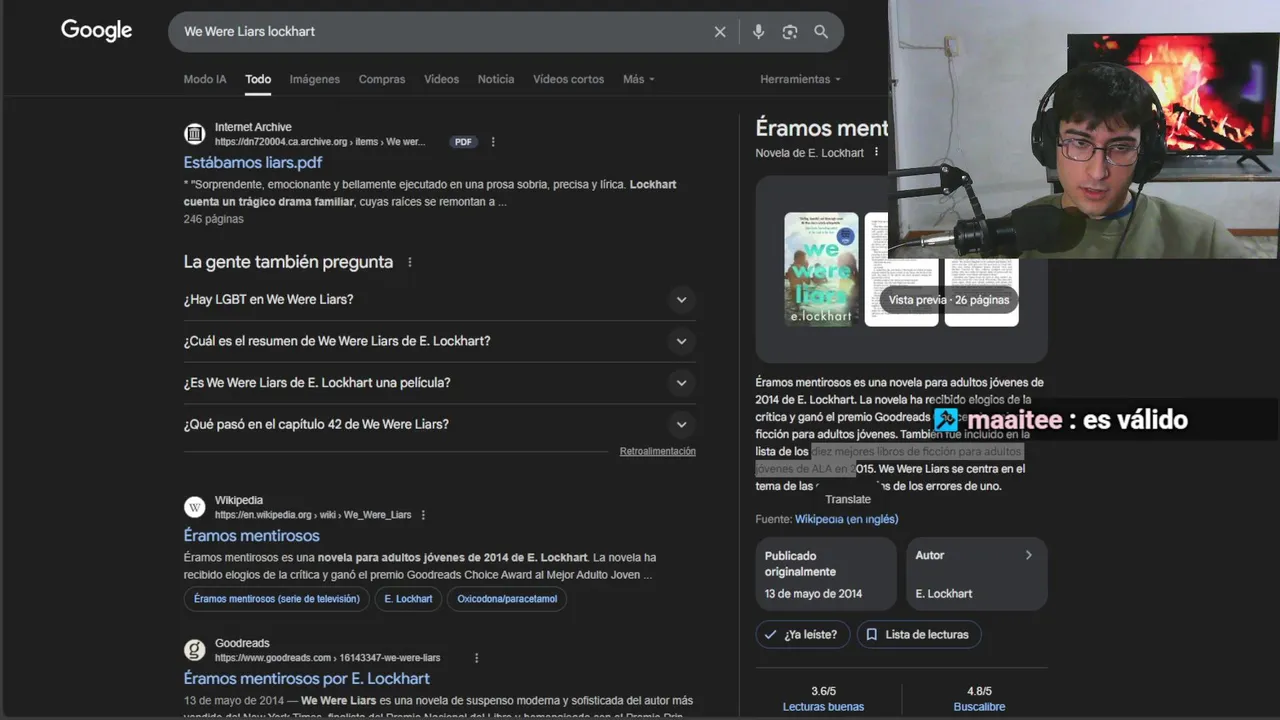
Task: Click the 'Translate' popup on selected text
Action: [848, 499]
